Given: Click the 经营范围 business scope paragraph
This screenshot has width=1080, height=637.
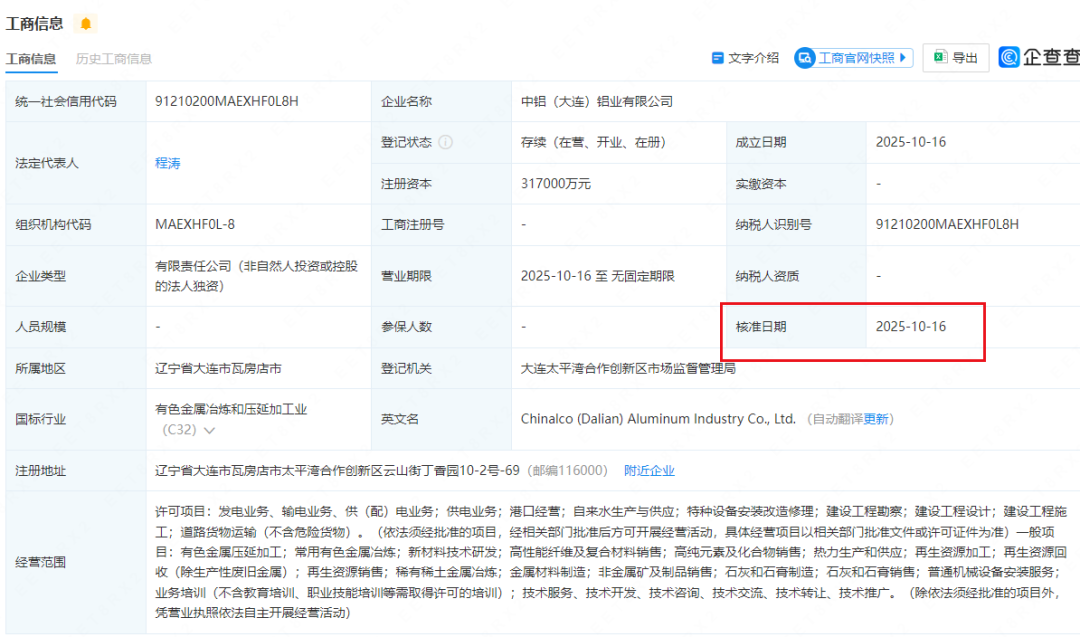Looking at the screenshot, I should pos(610,562).
